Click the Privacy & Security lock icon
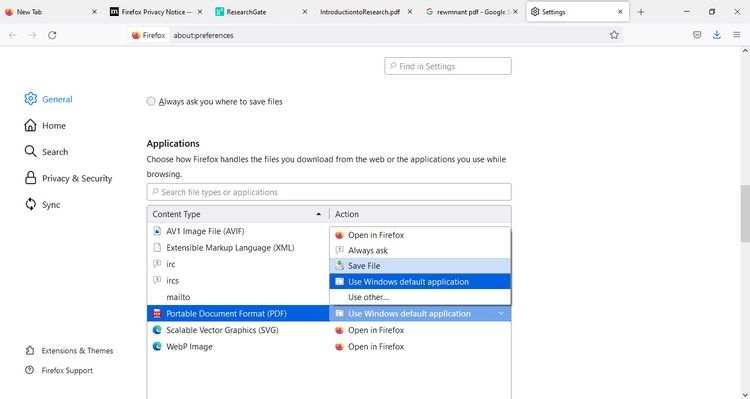 pos(31,178)
